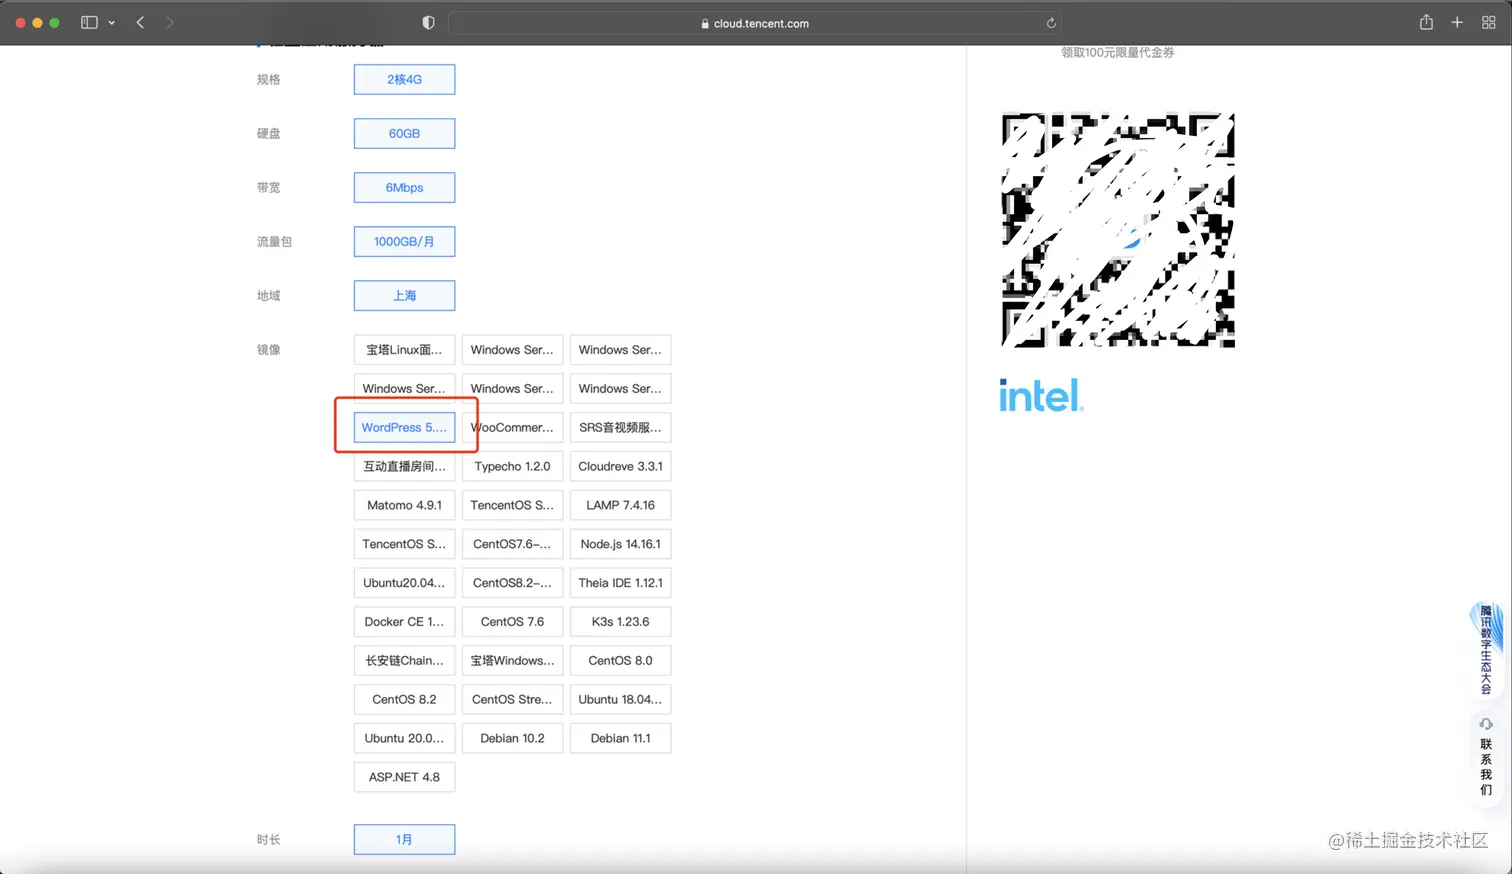Select the 上海 region option
Viewport: 1512px width, 874px height.
[404, 295]
